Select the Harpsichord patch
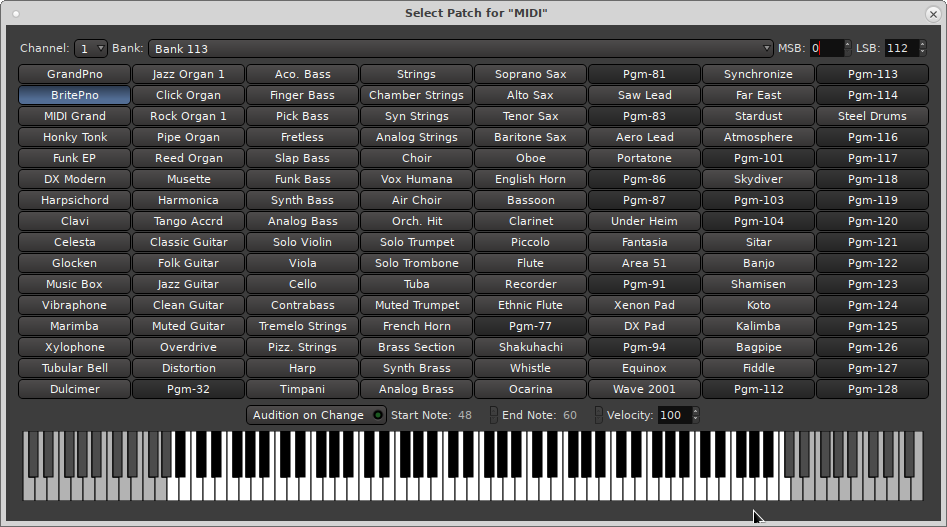 pyautogui.click(x=74, y=200)
